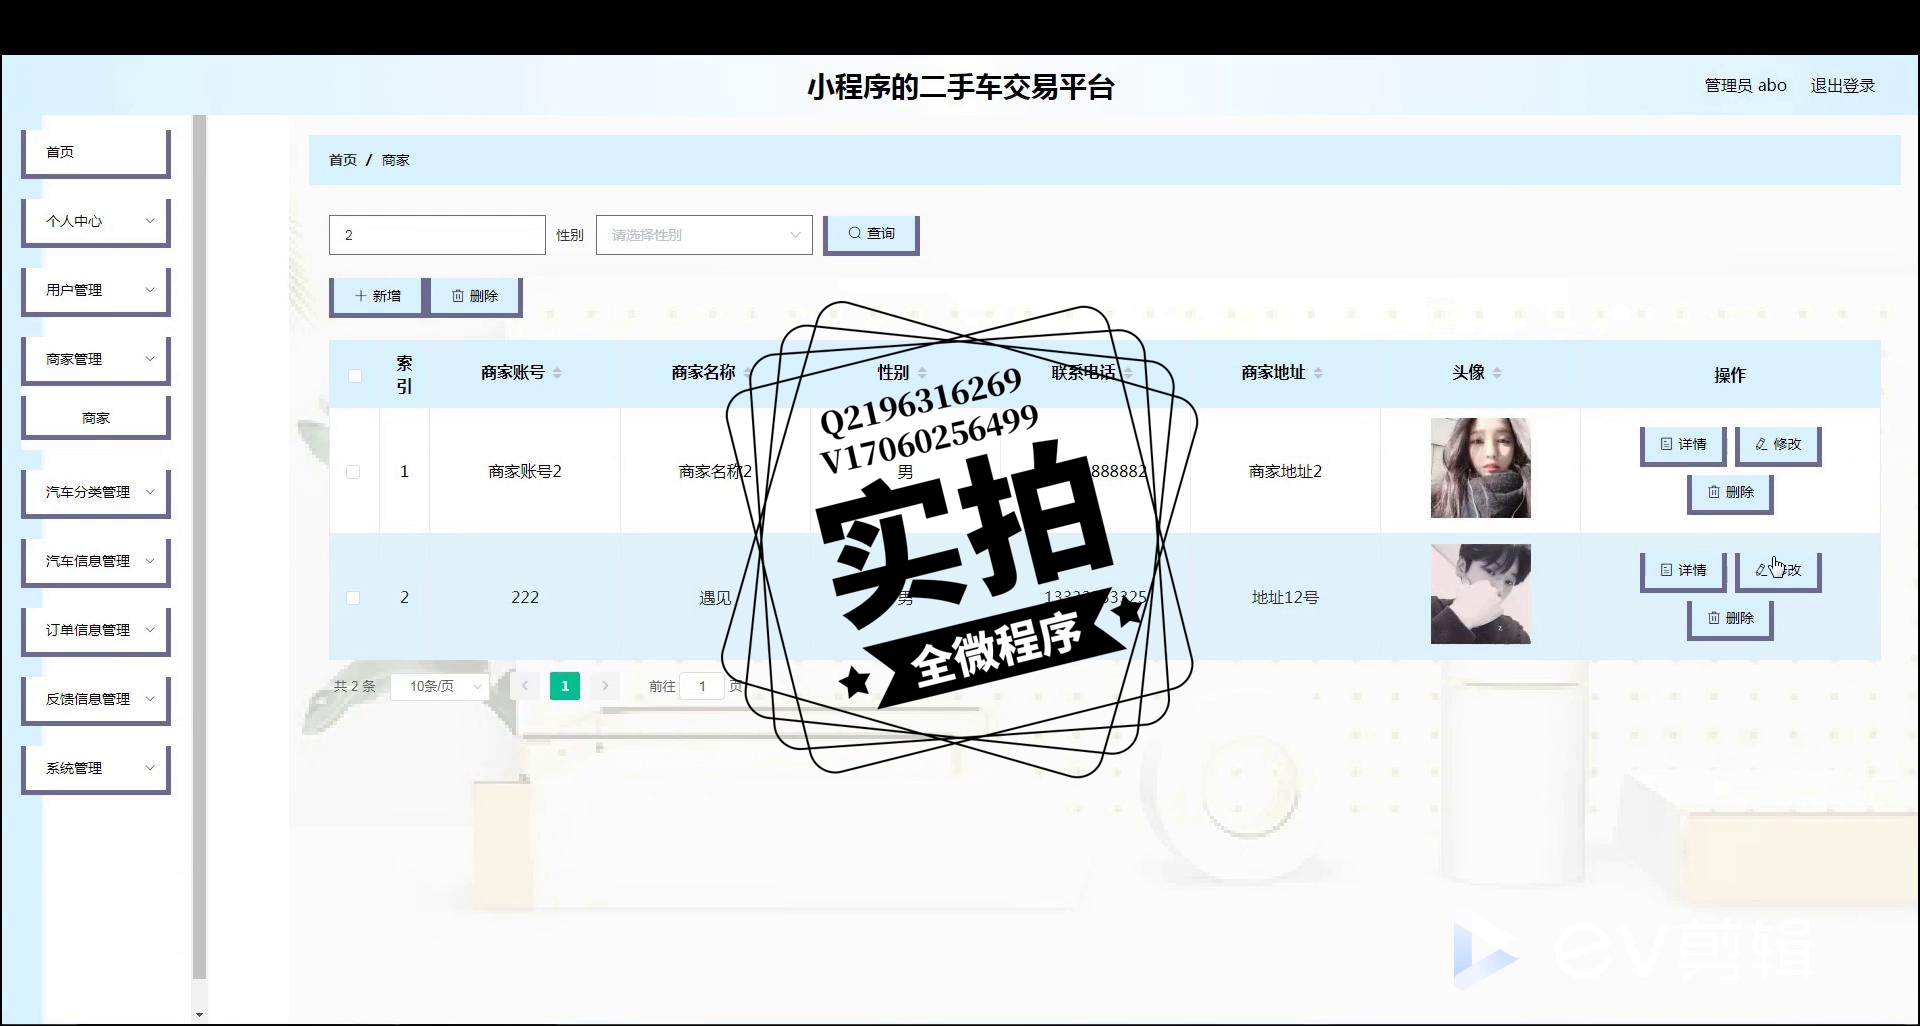Click the 新增 button
This screenshot has width=1920, height=1026.
377,296
